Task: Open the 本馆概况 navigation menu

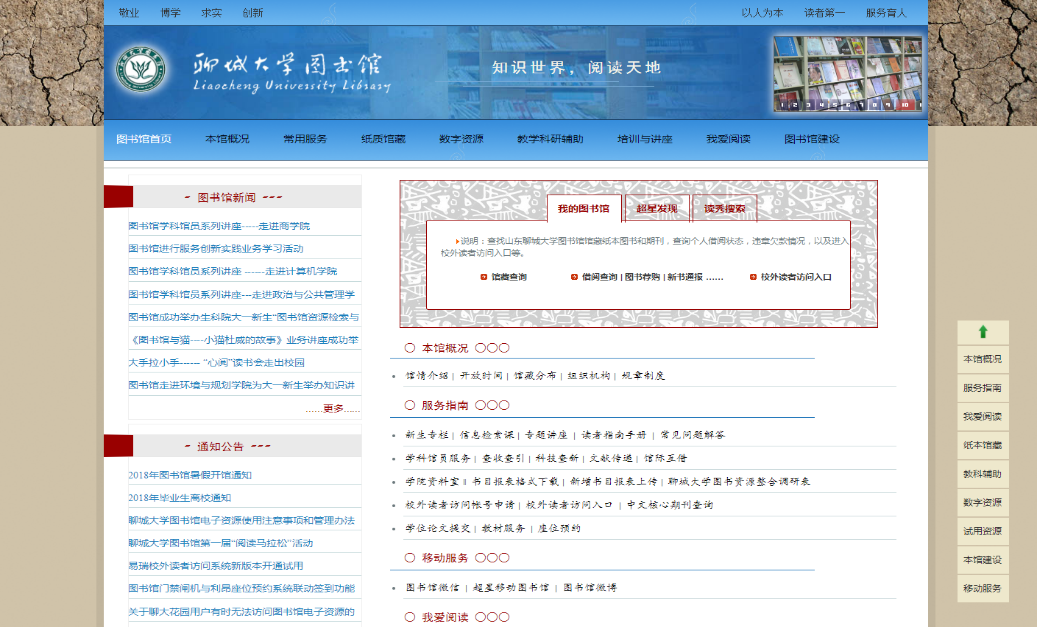Action: [x=227, y=139]
